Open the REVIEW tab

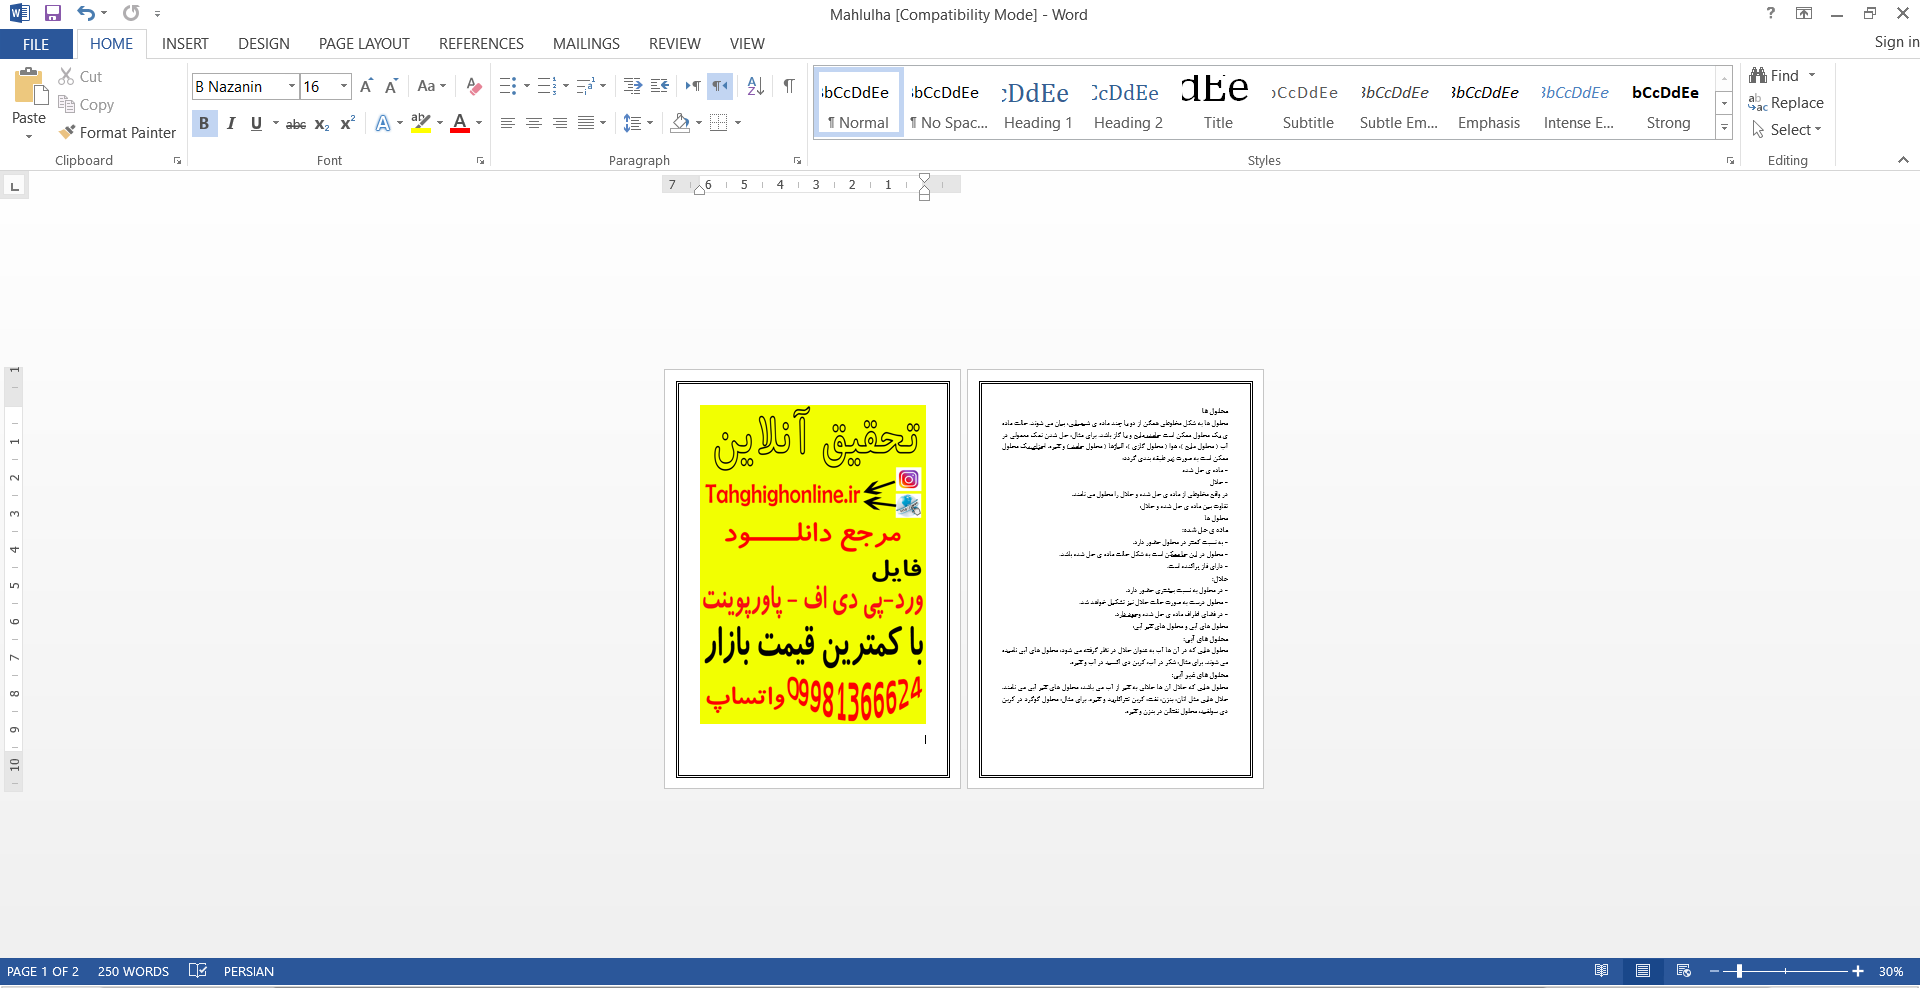(675, 44)
